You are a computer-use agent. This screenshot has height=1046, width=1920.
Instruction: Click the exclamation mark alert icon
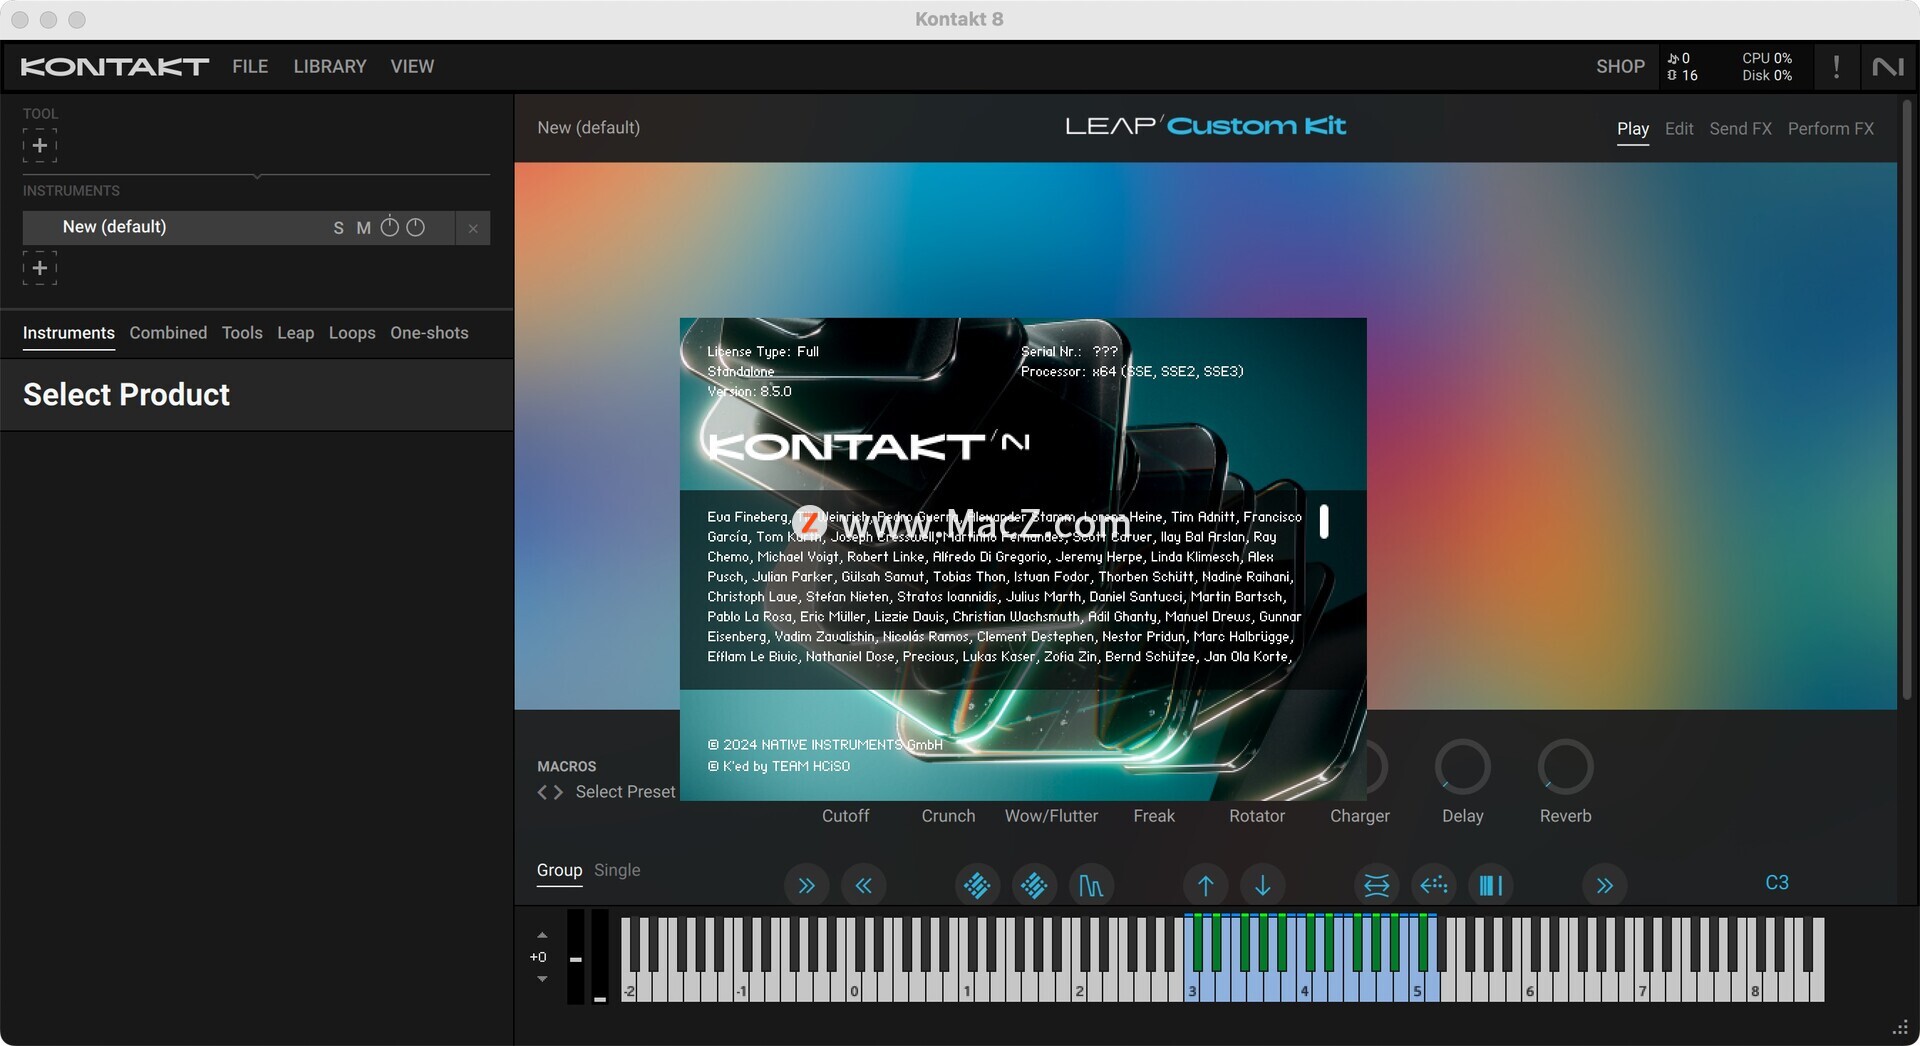click(x=1836, y=67)
